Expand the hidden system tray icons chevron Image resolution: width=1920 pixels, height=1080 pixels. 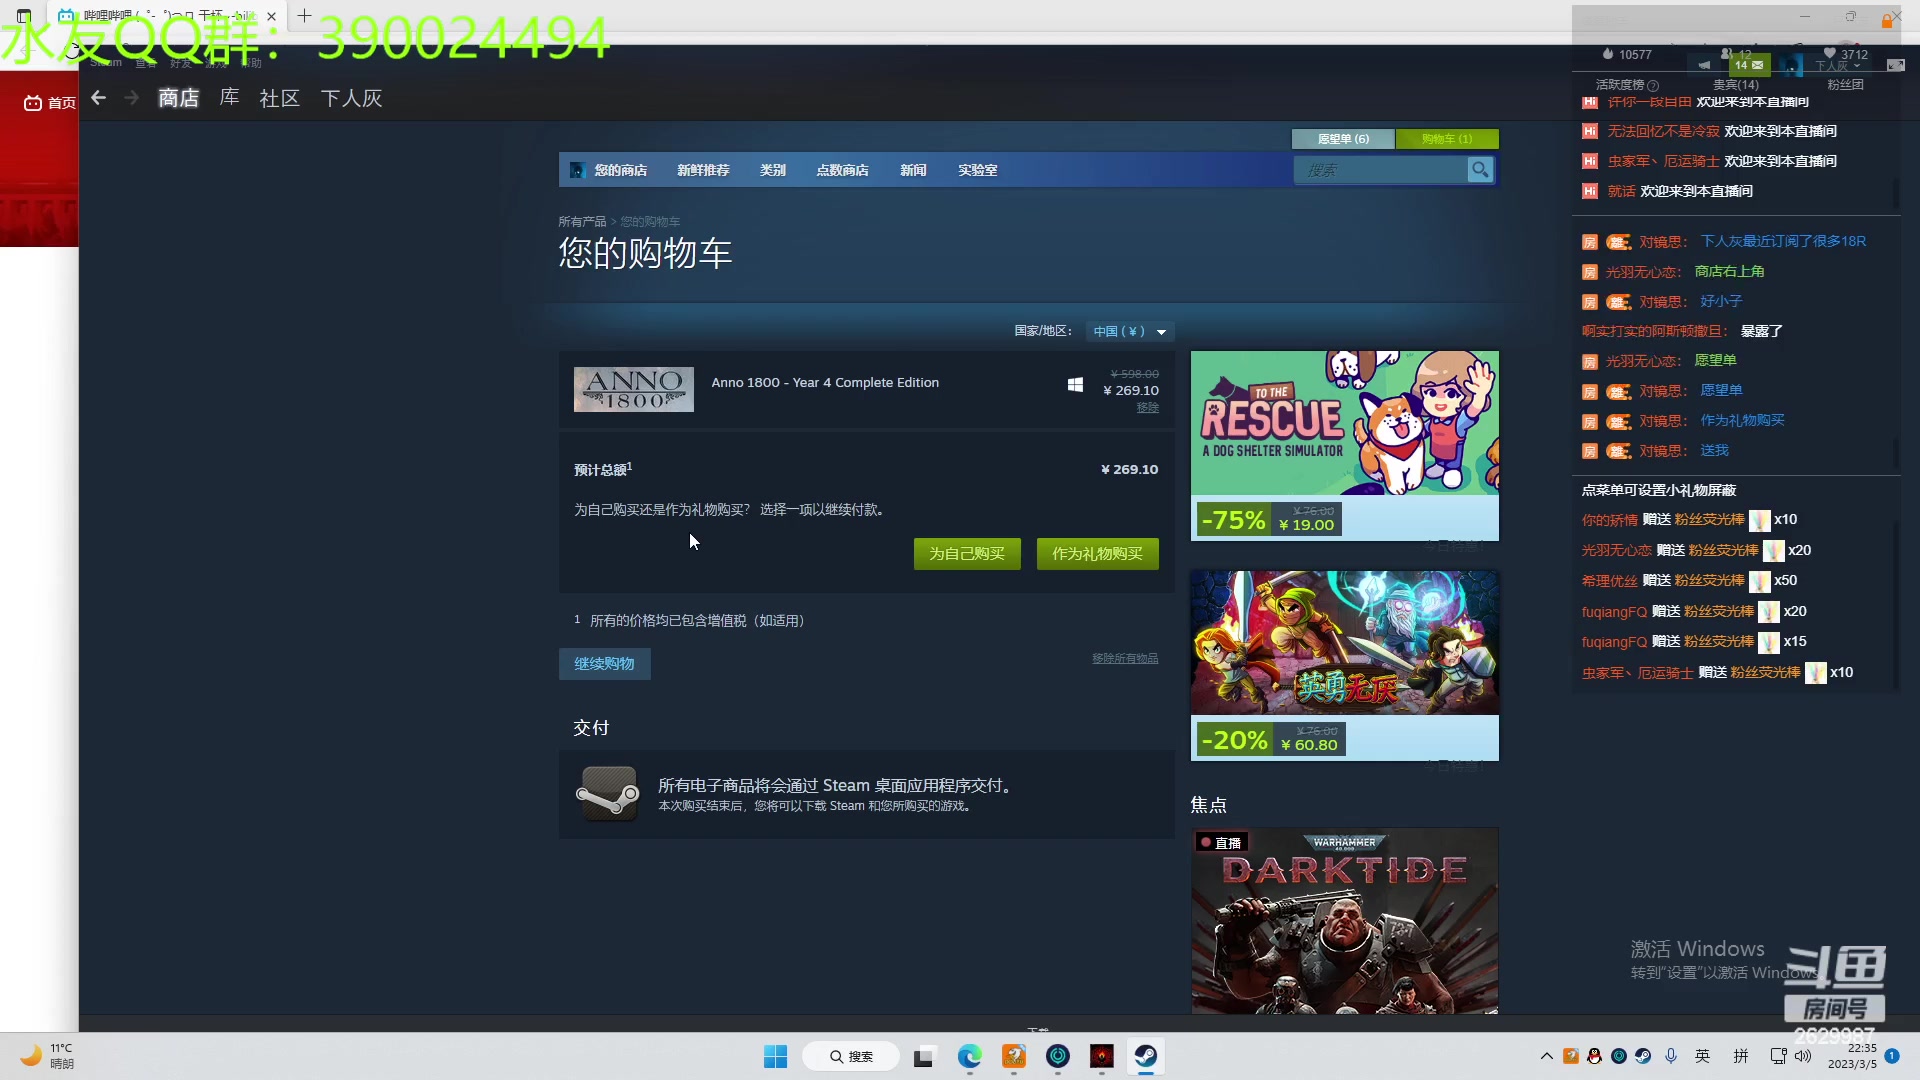coord(1546,1056)
